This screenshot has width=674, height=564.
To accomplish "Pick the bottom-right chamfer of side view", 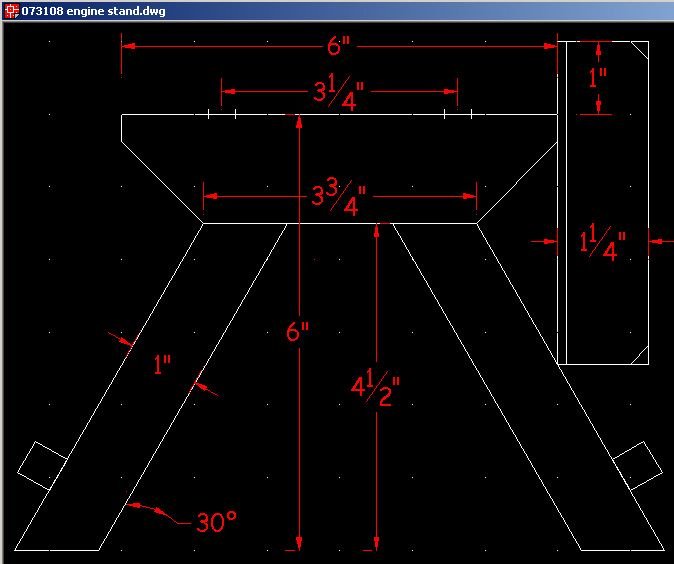I will (638, 354).
